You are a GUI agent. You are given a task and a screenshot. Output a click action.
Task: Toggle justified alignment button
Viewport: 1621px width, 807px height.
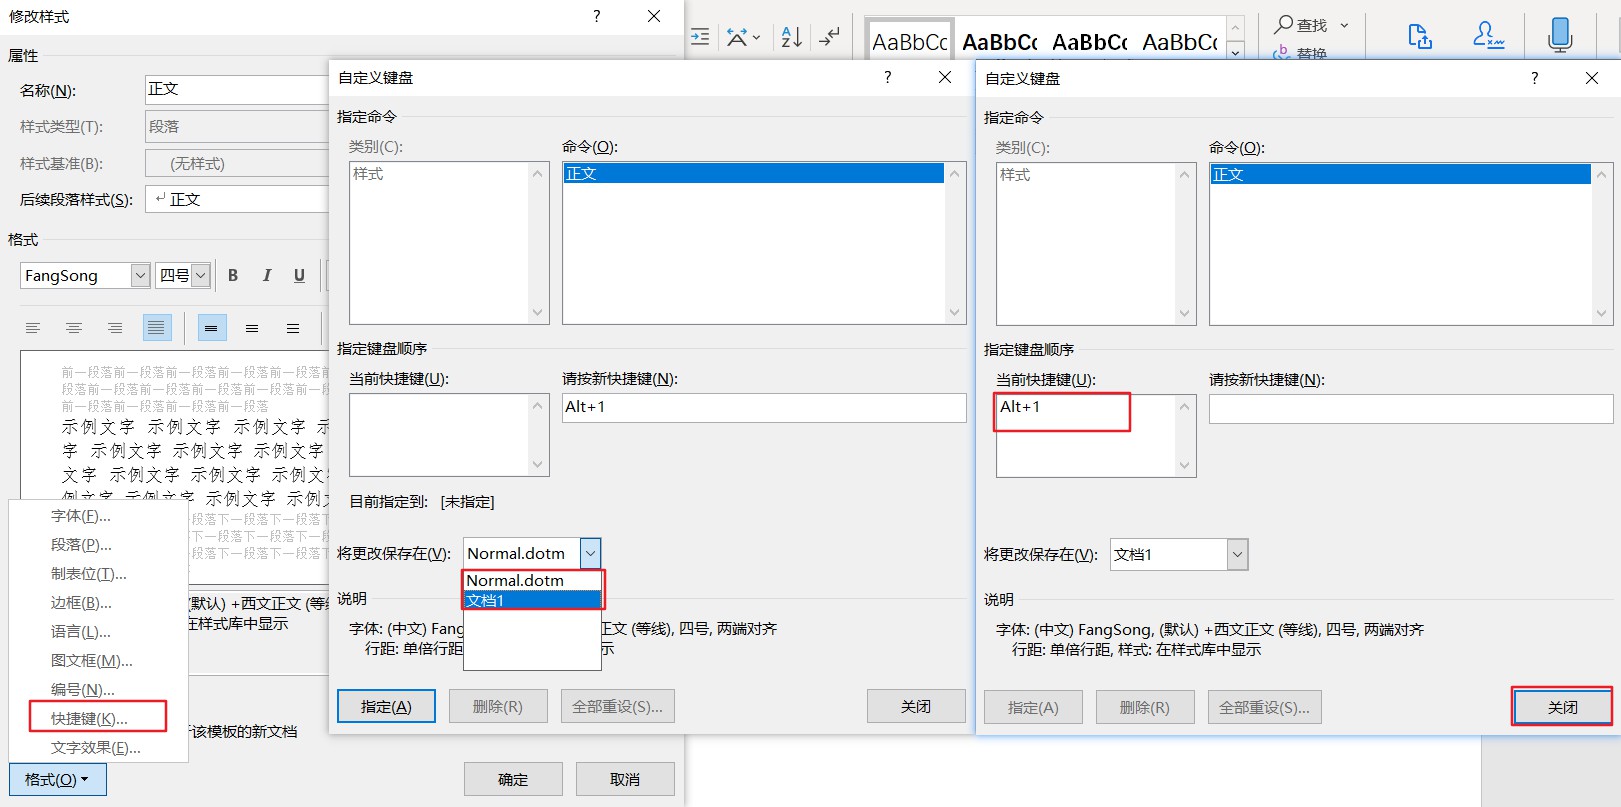[x=156, y=327]
